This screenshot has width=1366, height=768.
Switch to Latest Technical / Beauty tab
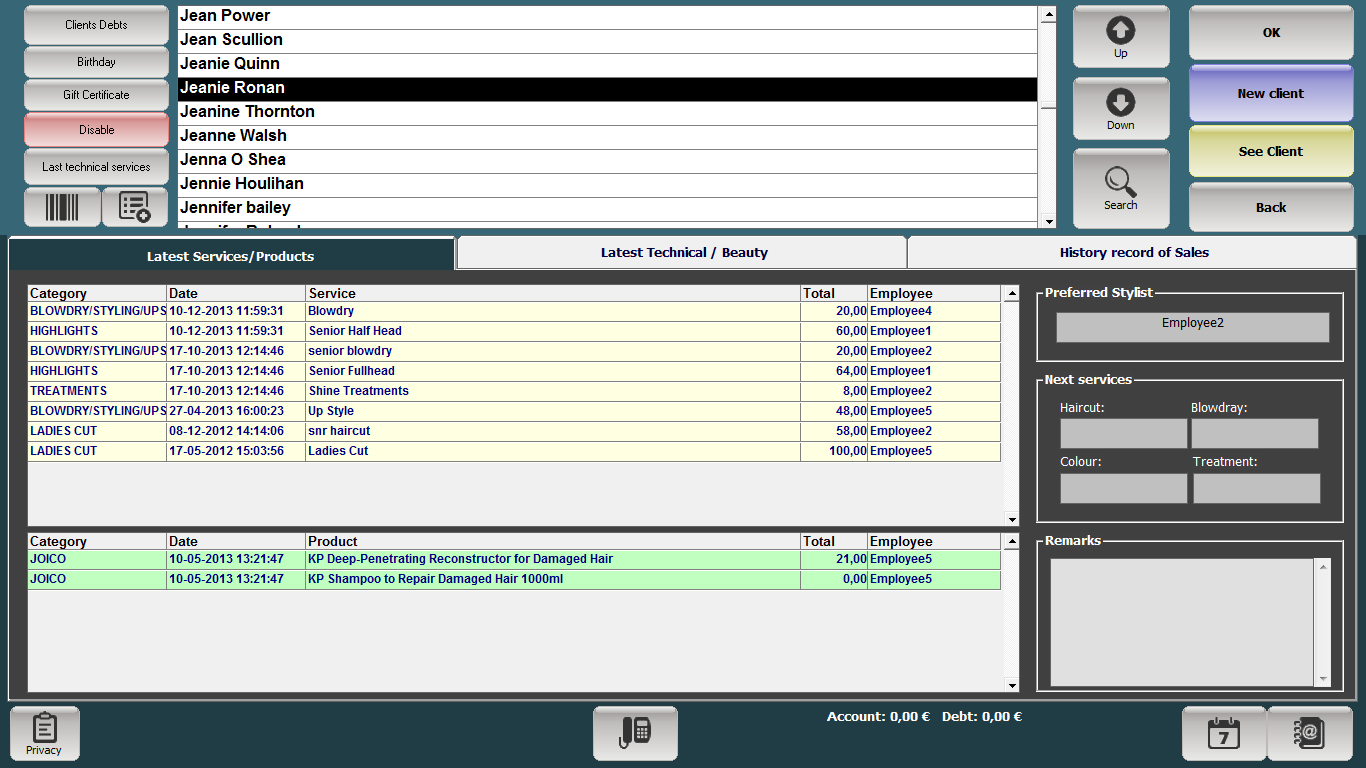coord(683,253)
